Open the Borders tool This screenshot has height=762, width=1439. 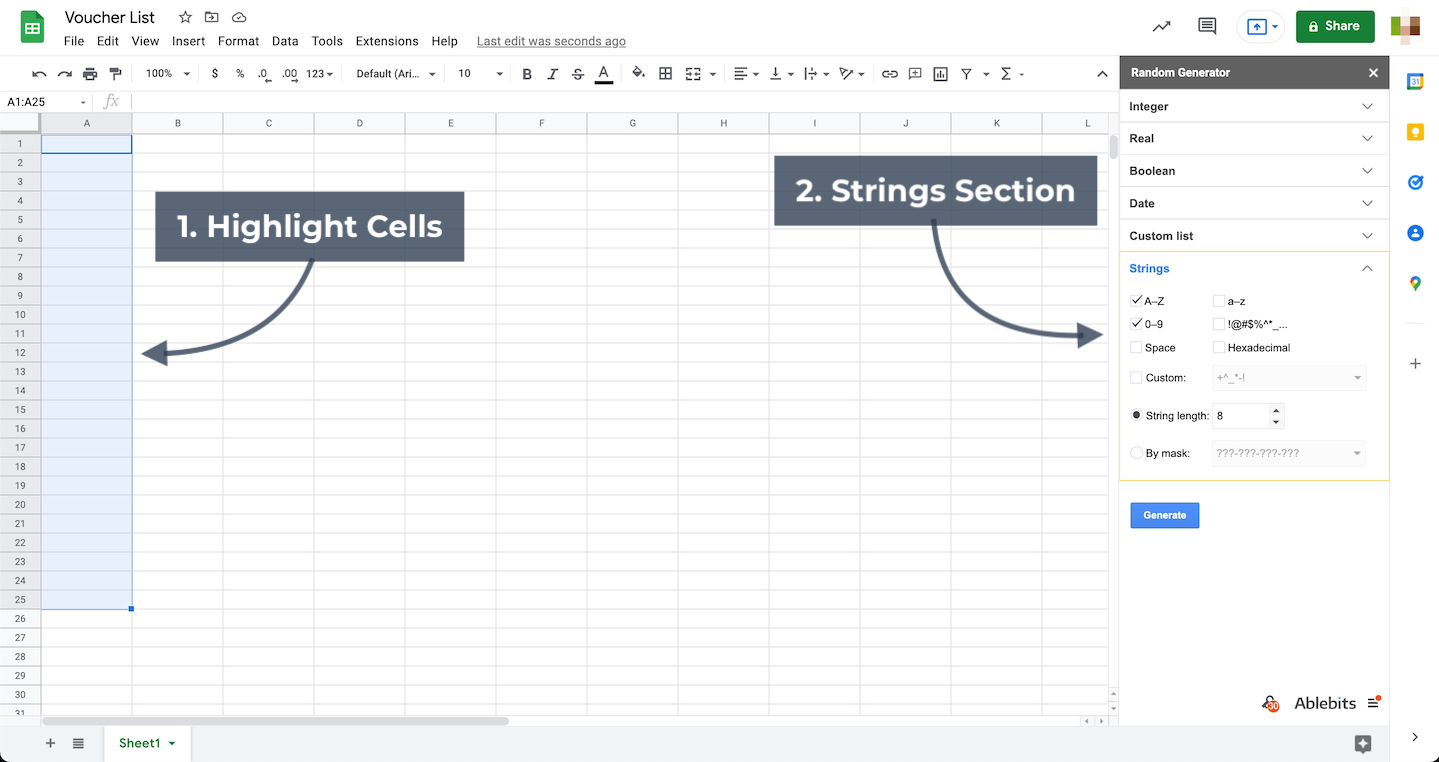click(665, 74)
